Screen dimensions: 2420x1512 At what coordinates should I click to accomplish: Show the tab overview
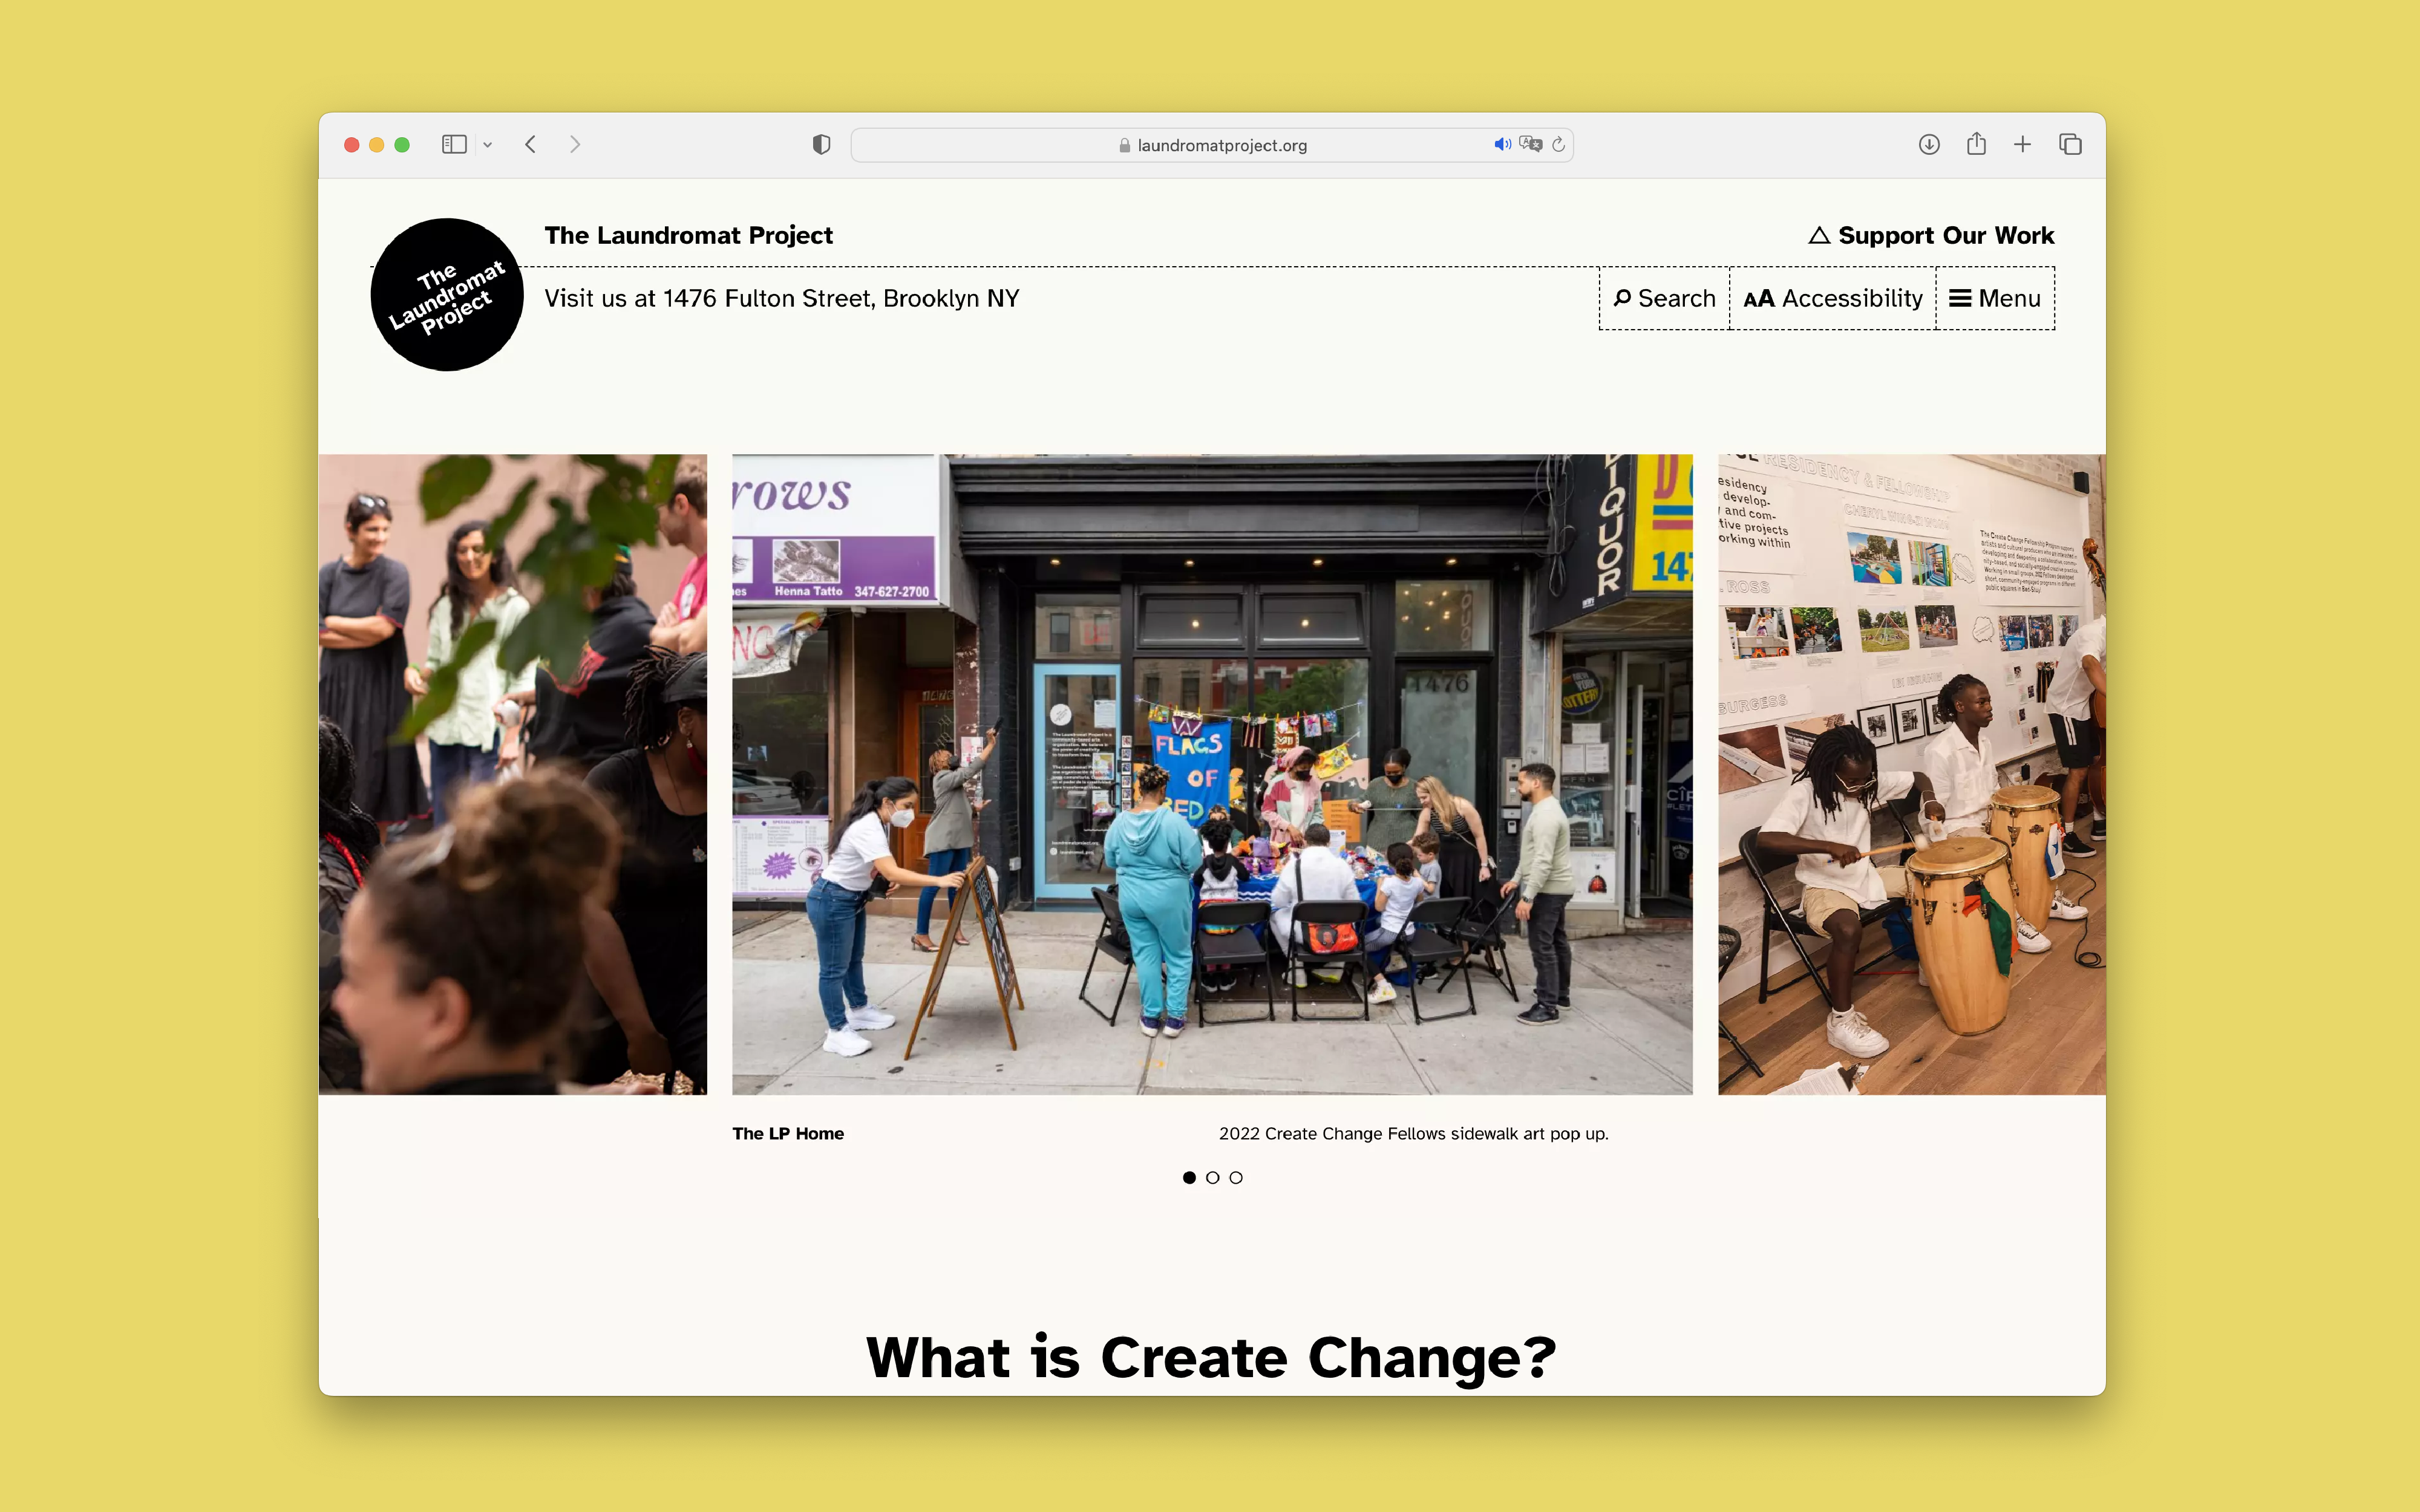[2070, 145]
